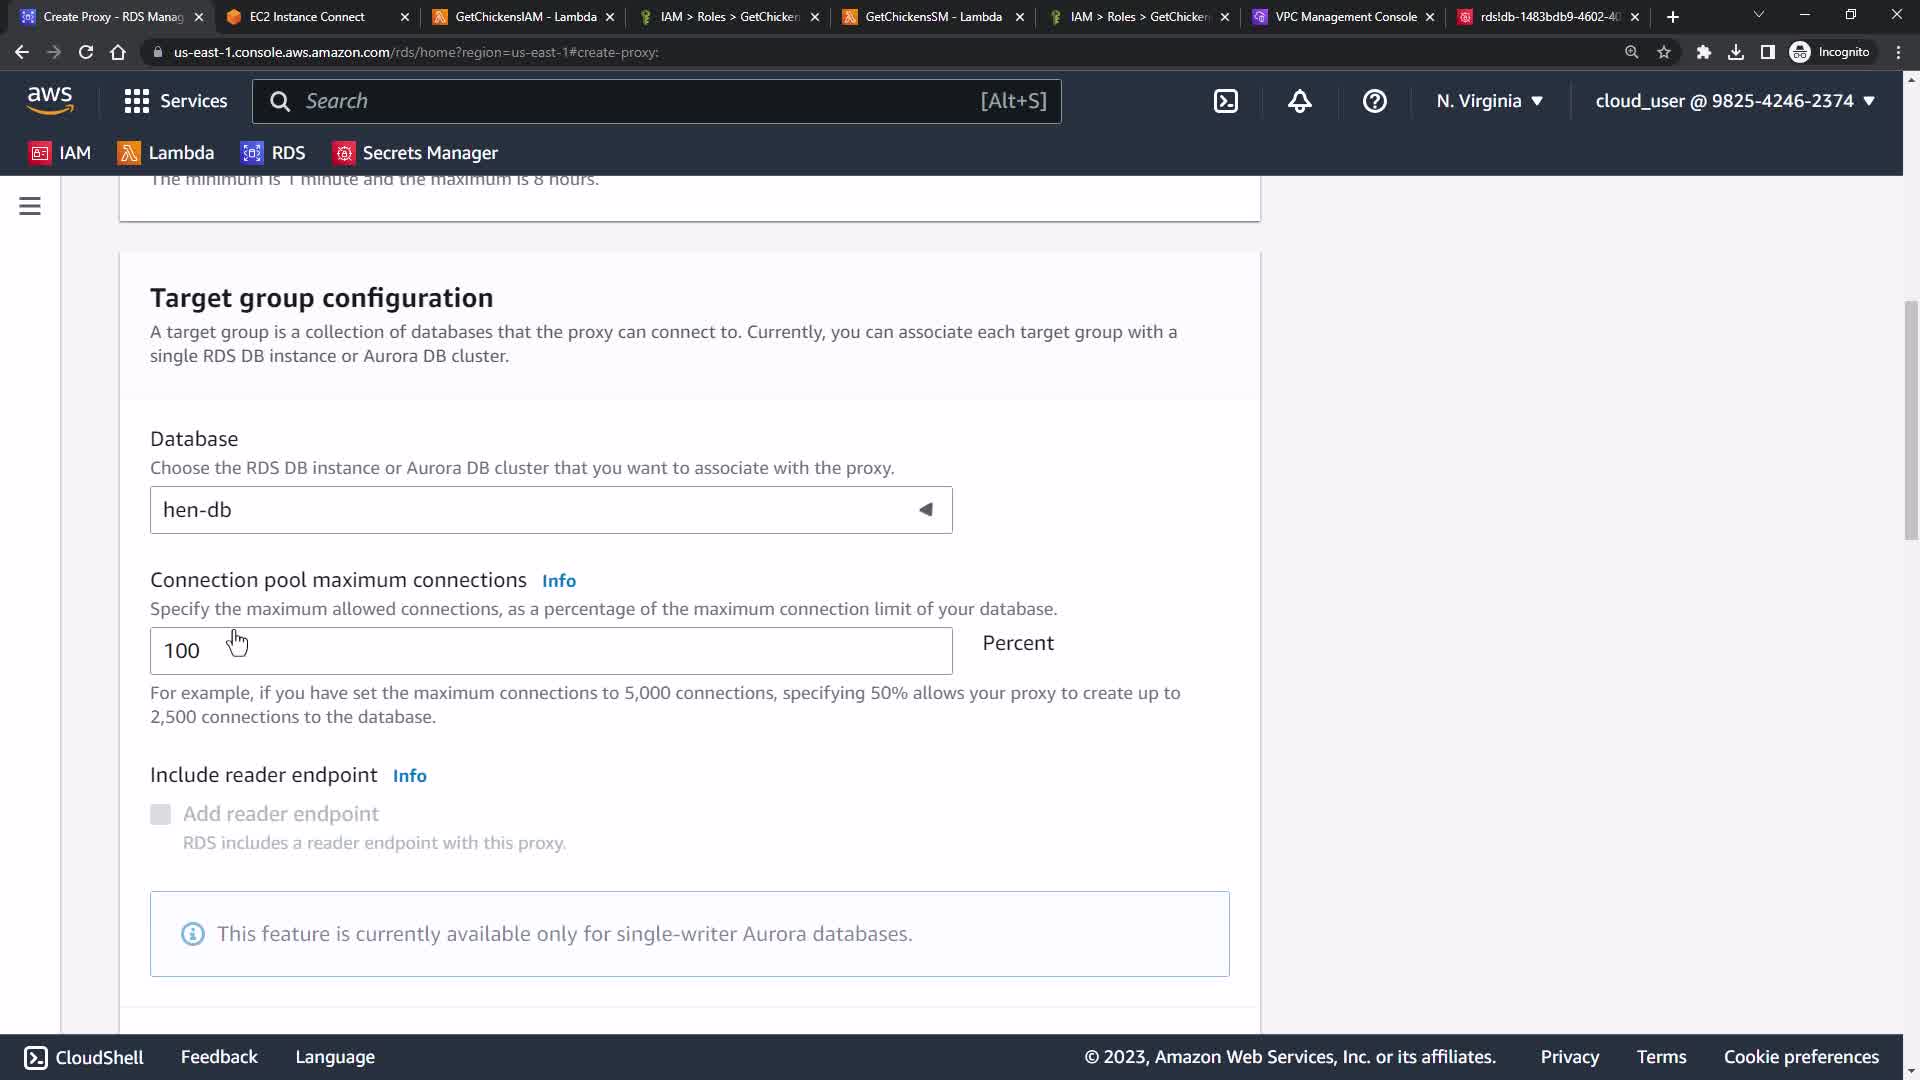Switch to the EC2 Instance Connect tab

(307, 17)
